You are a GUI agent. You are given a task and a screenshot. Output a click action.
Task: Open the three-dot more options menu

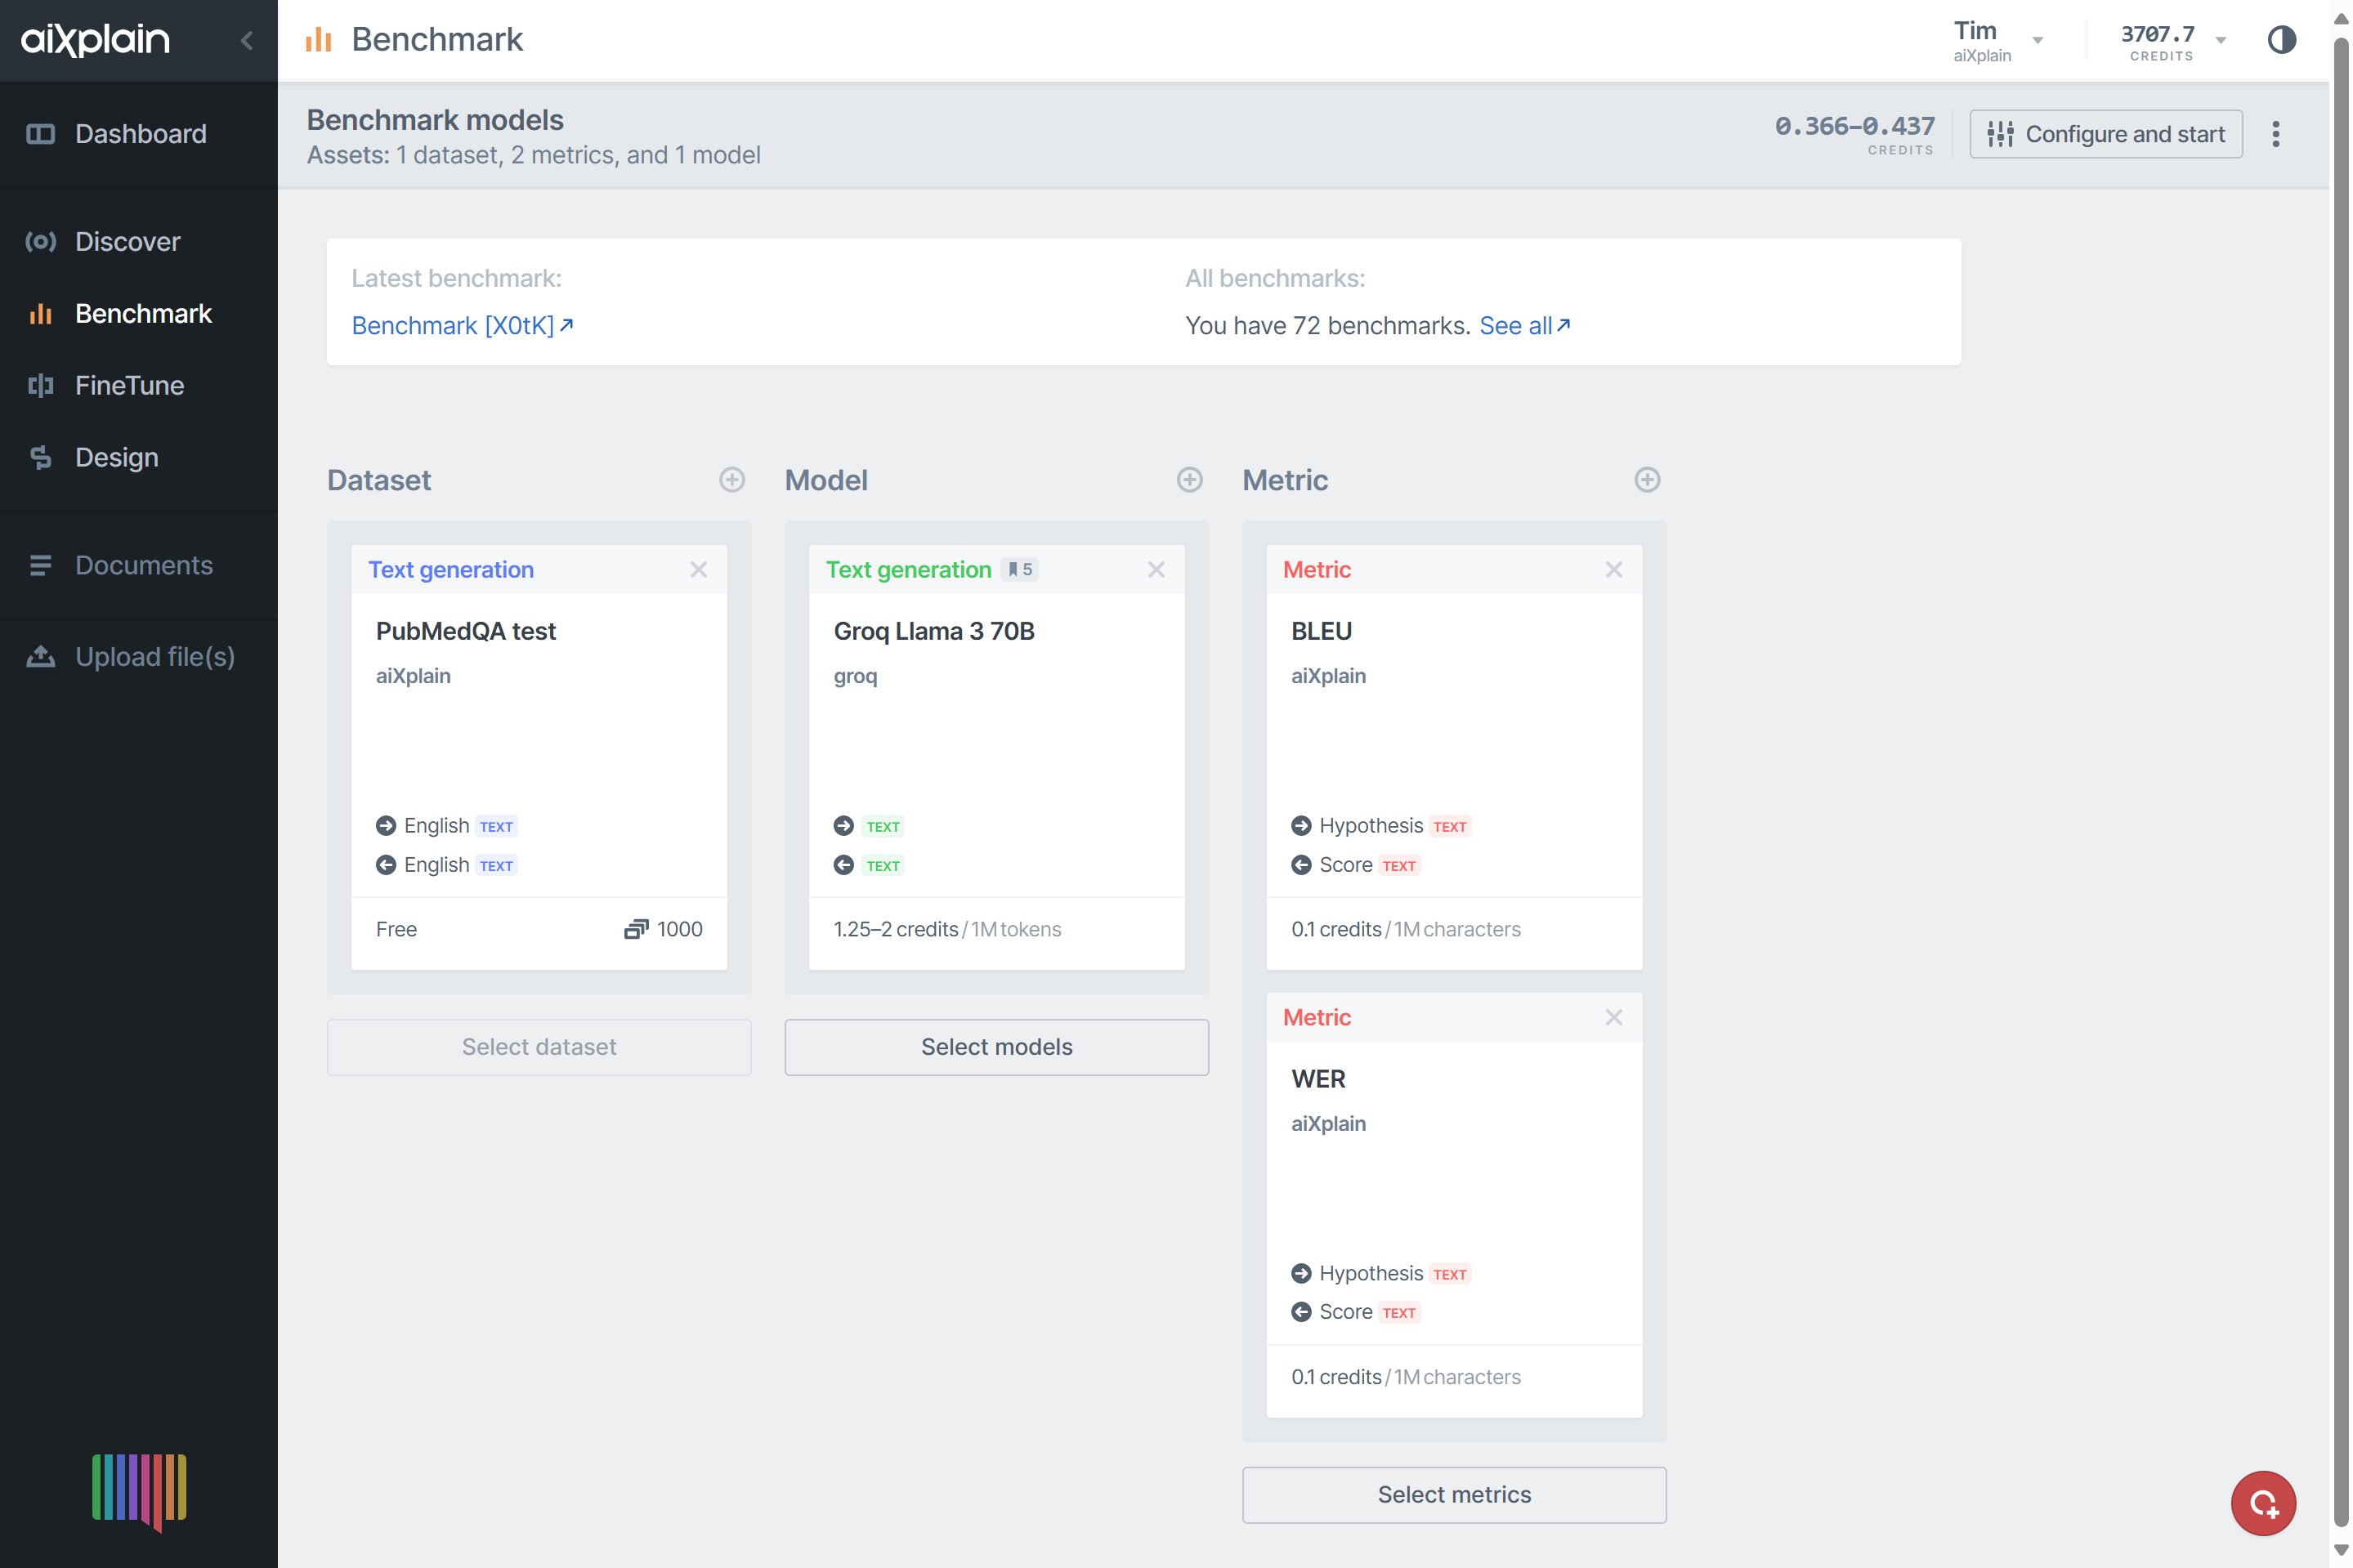click(2275, 134)
